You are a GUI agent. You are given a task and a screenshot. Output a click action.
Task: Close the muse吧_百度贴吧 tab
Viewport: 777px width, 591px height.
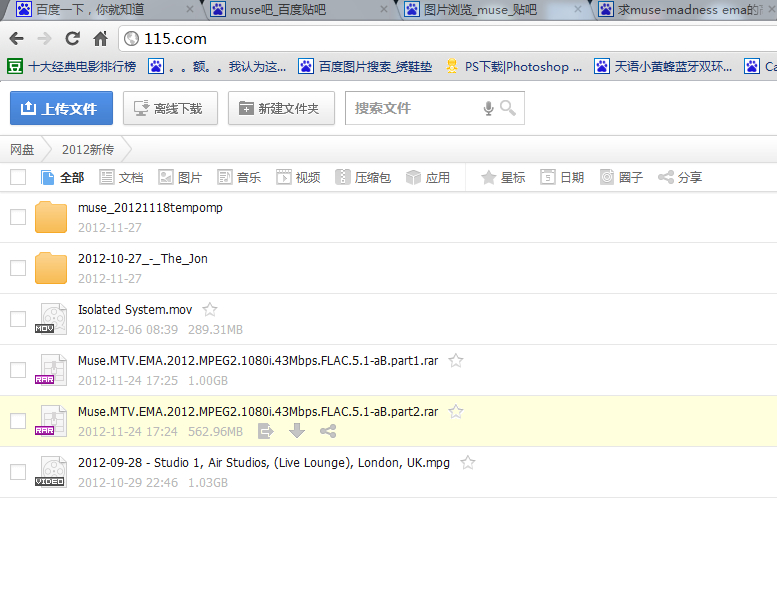(384, 9)
